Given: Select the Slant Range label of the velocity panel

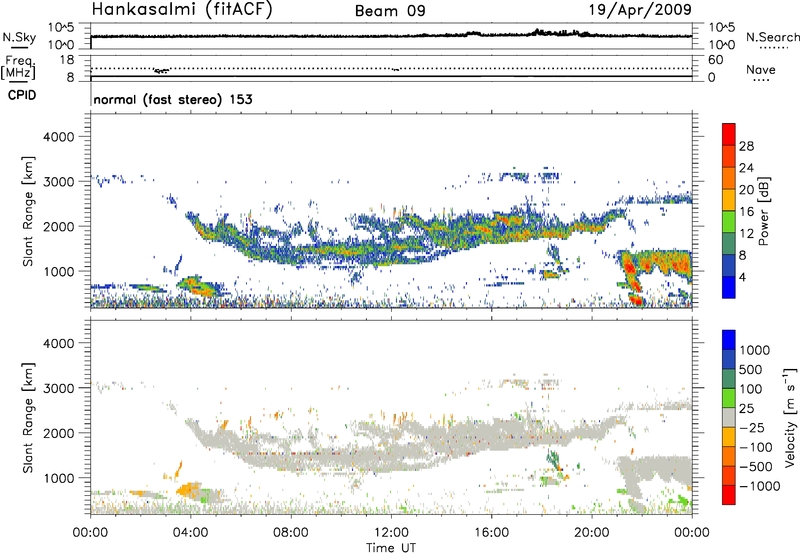Looking at the screenshot, I should [x=28, y=418].
